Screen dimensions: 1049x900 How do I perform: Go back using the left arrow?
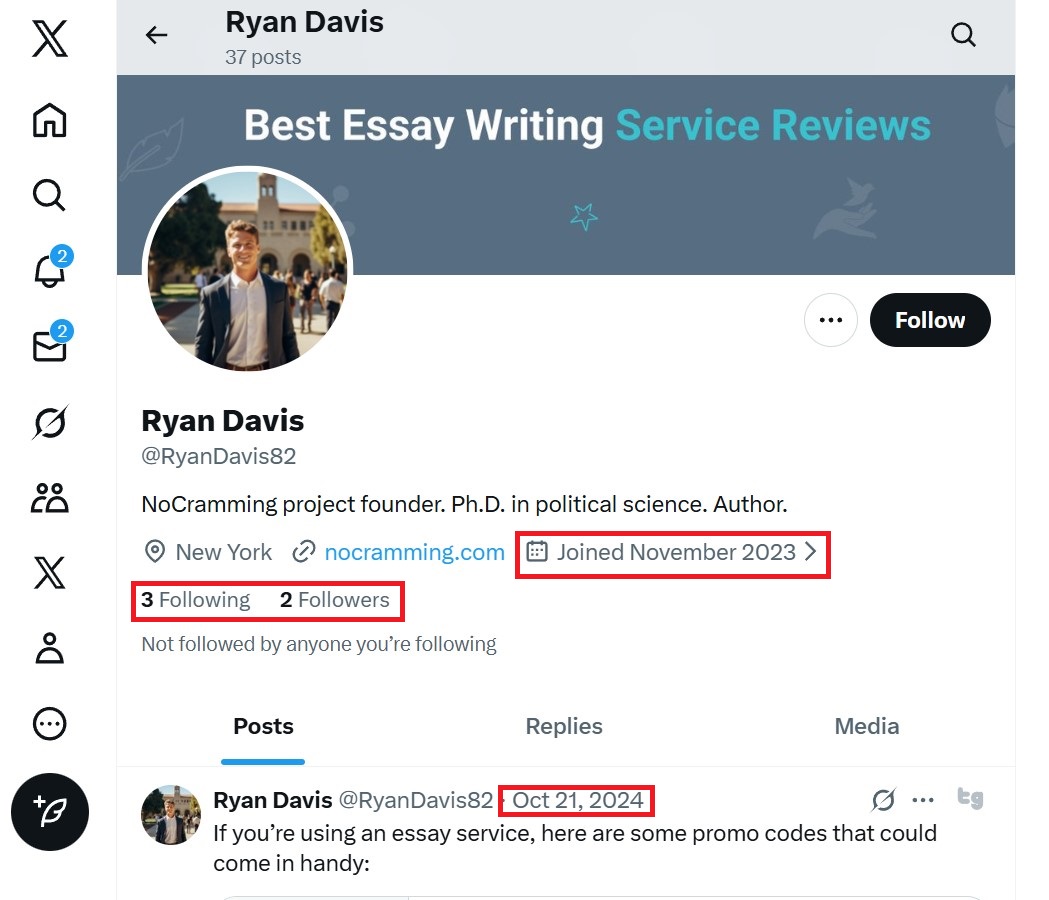point(156,35)
